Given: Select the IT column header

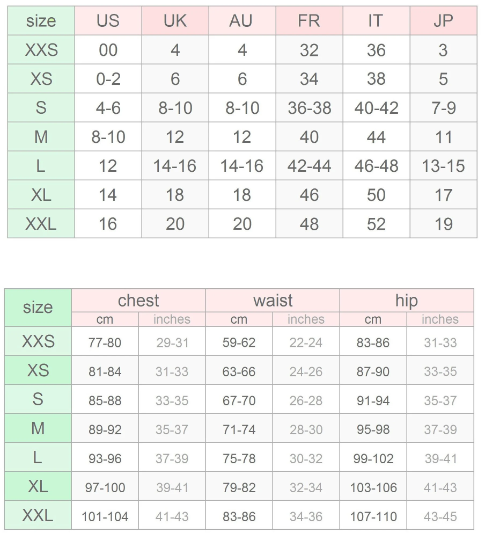Looking at the screenshot, I should (x=376, y=21).
